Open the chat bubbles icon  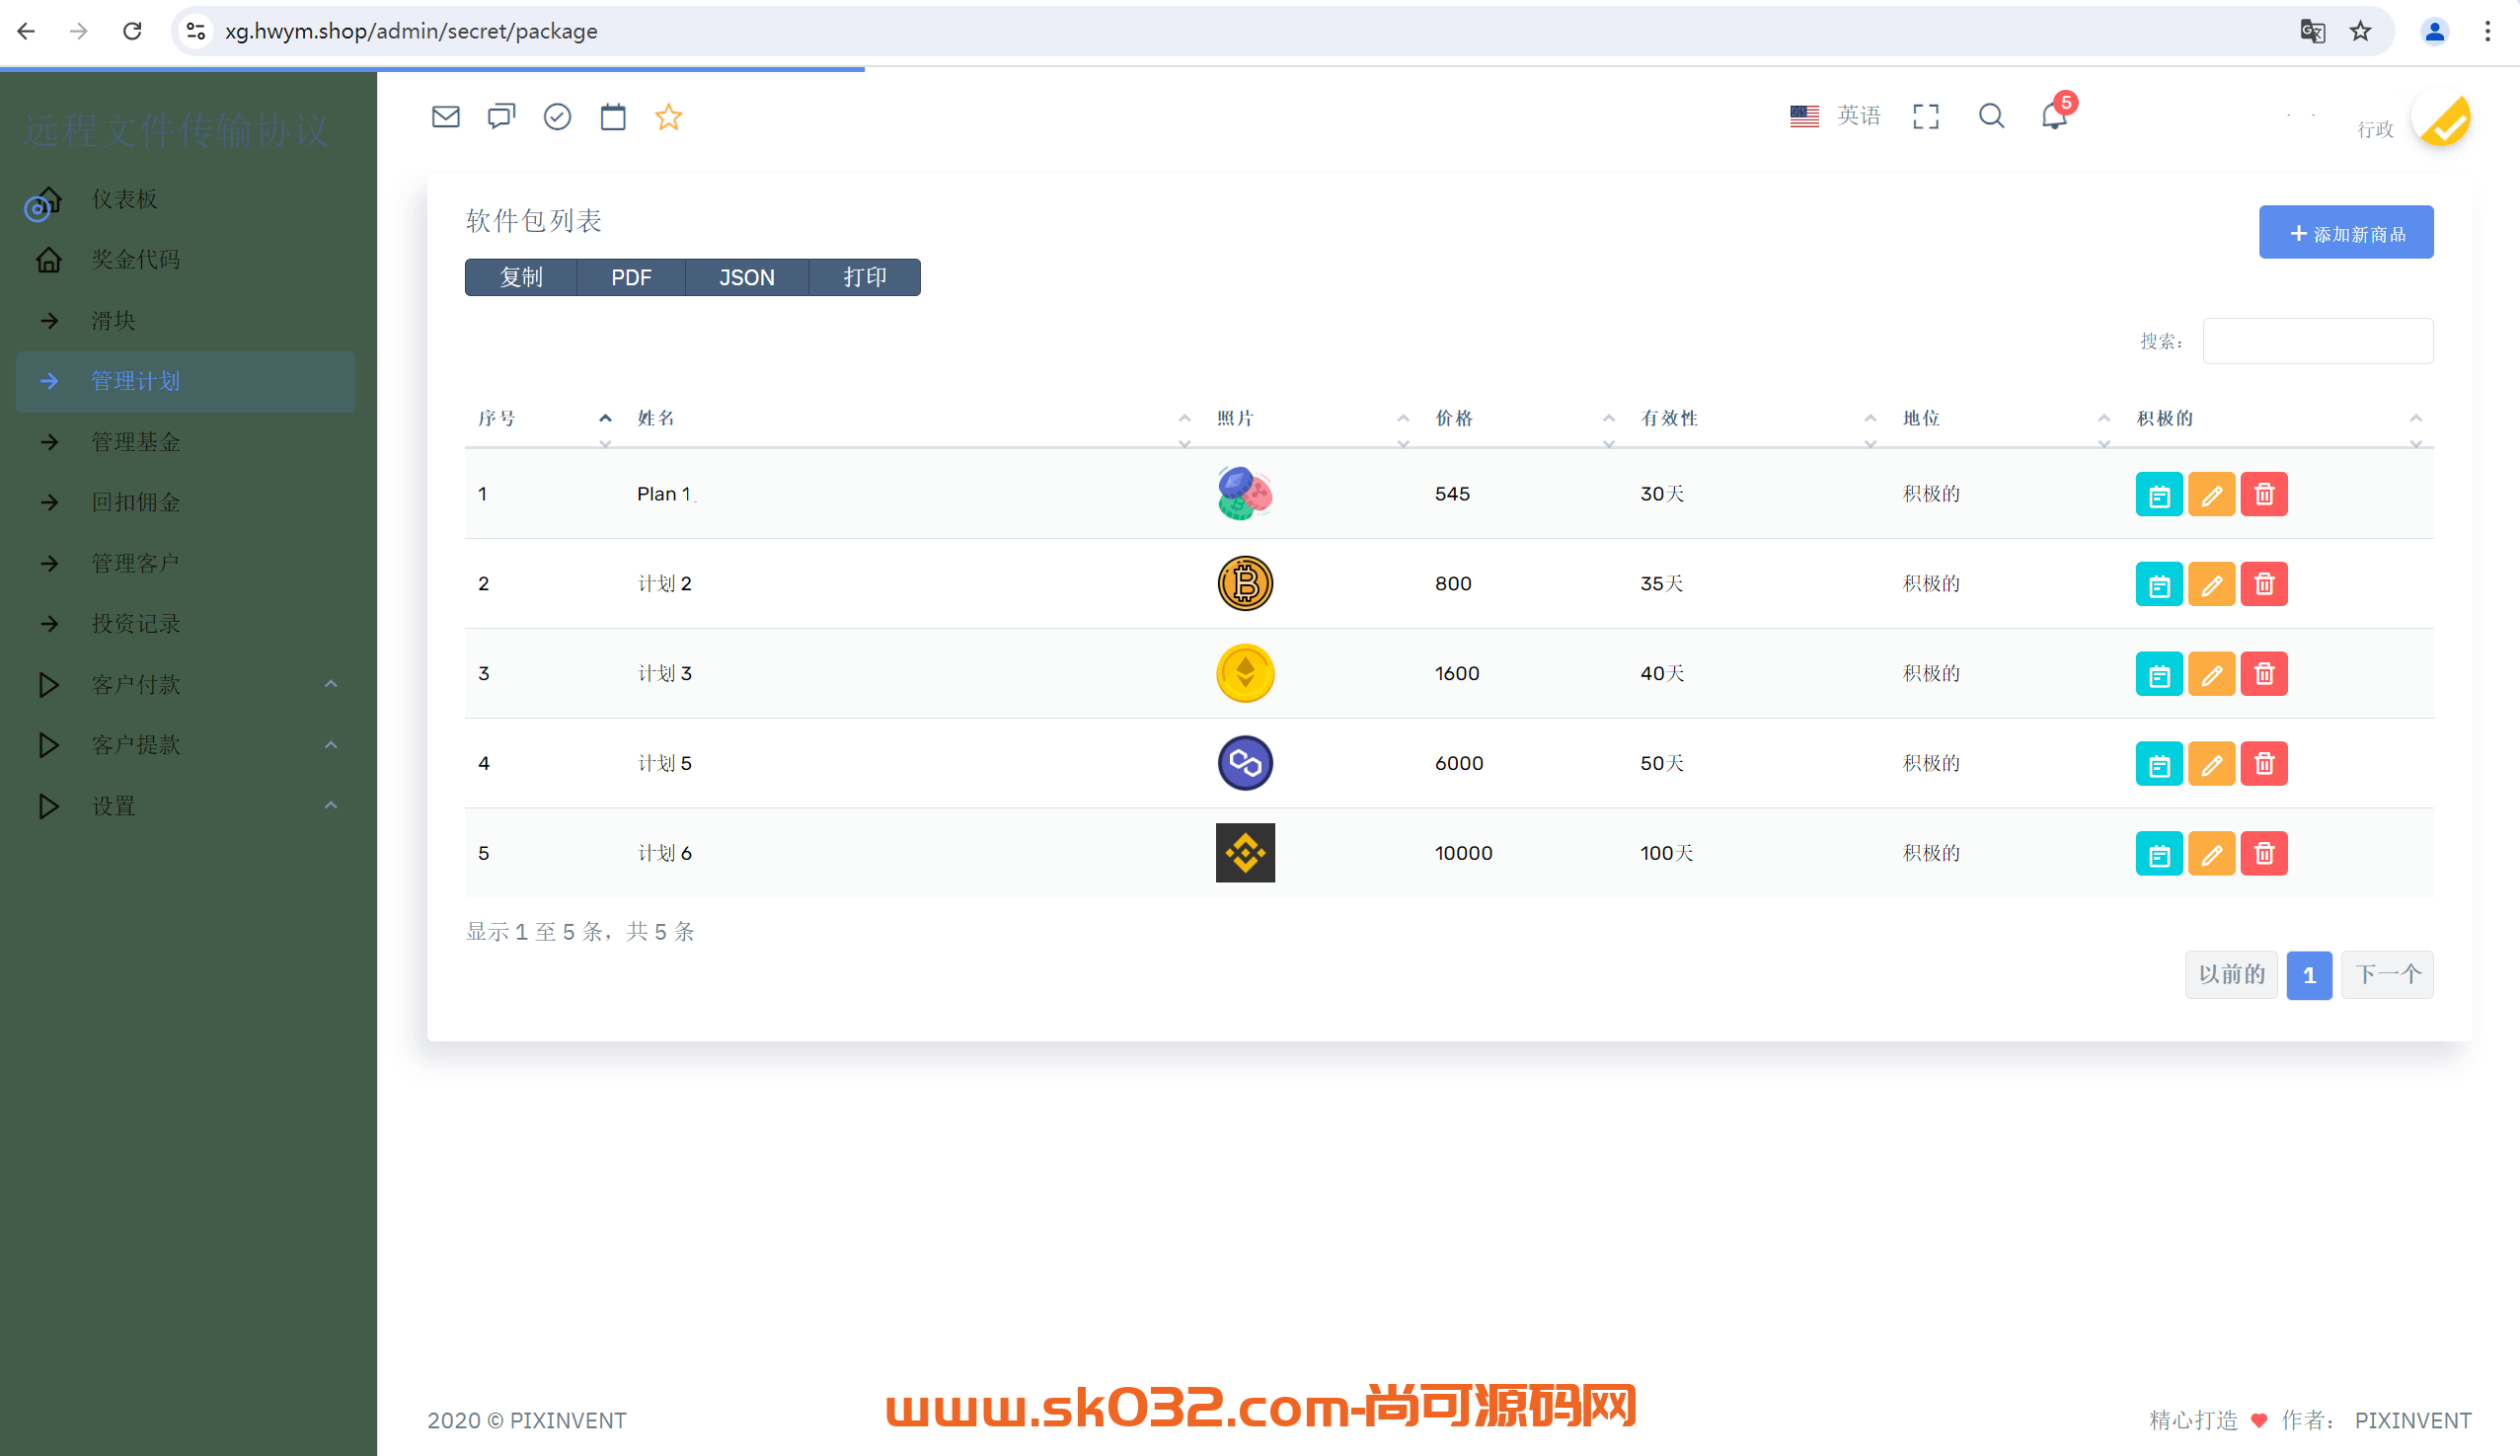point(501,117)
